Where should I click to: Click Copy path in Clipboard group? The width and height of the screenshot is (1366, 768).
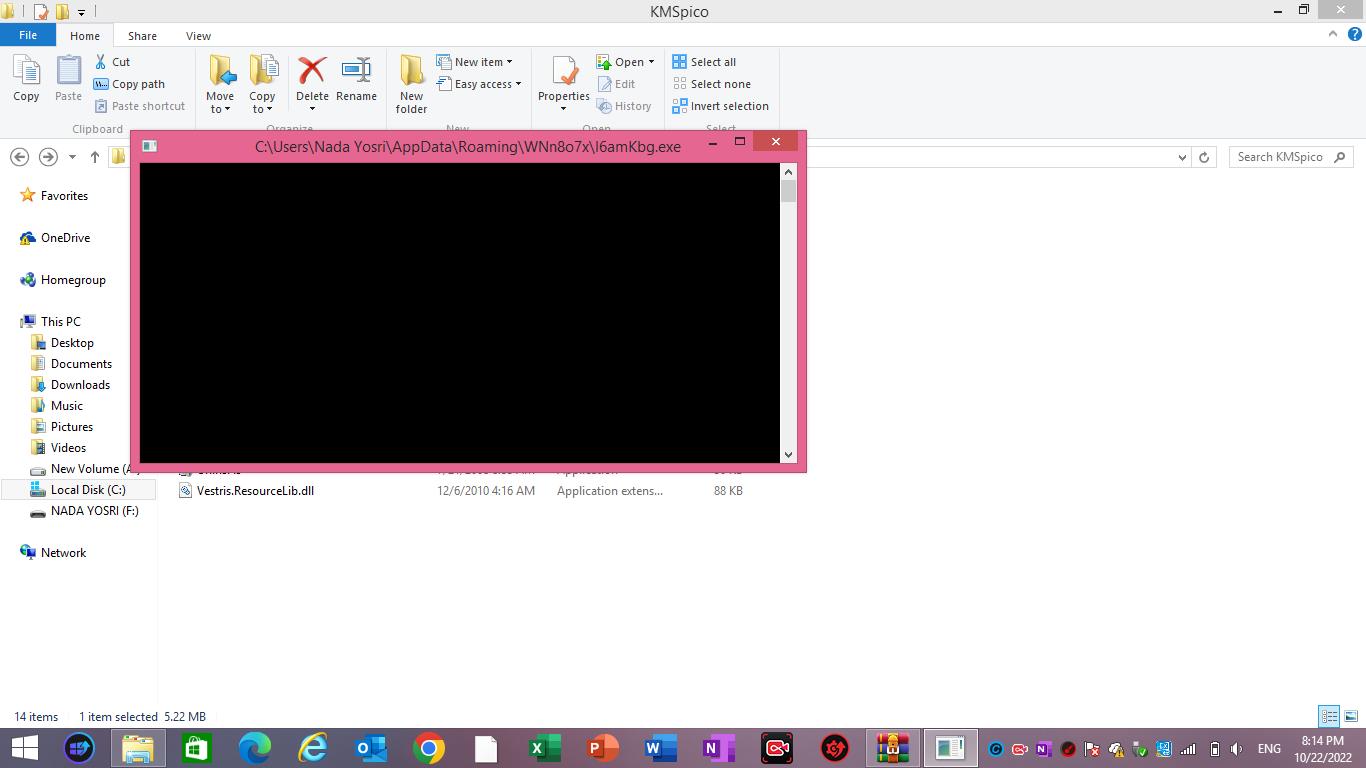click(x=129, y=84)
